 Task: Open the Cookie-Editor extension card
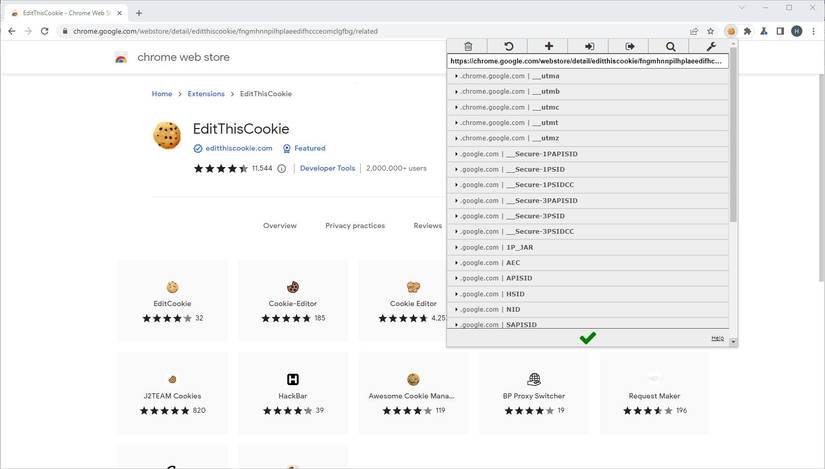[x=293, y=302]
